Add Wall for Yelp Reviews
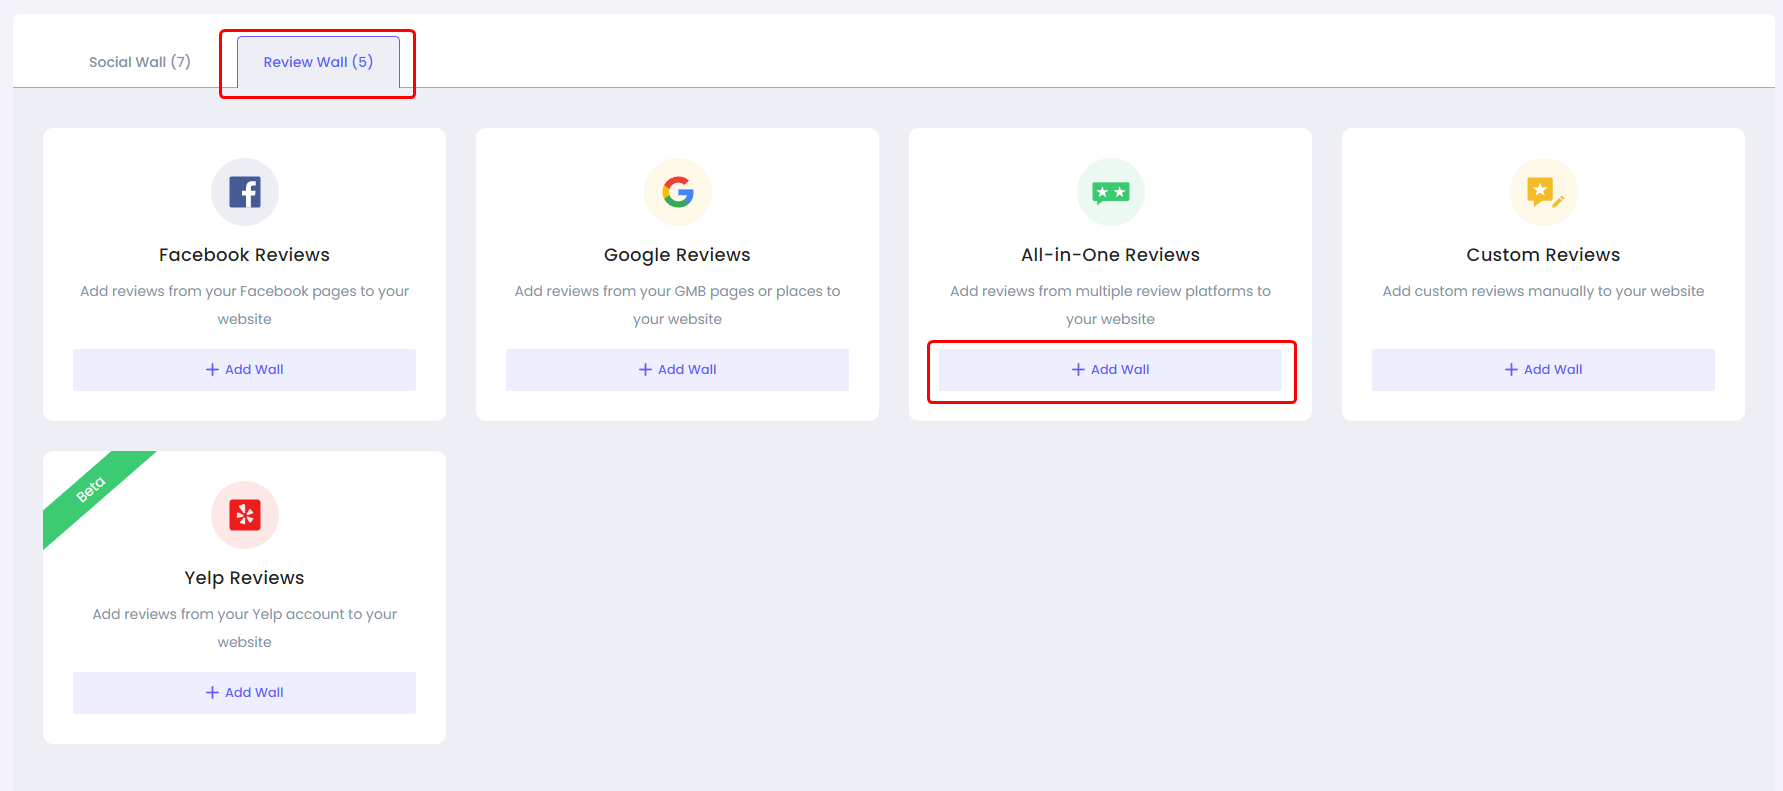Screen dimensions: 1783x791 (x=244, y=693)
